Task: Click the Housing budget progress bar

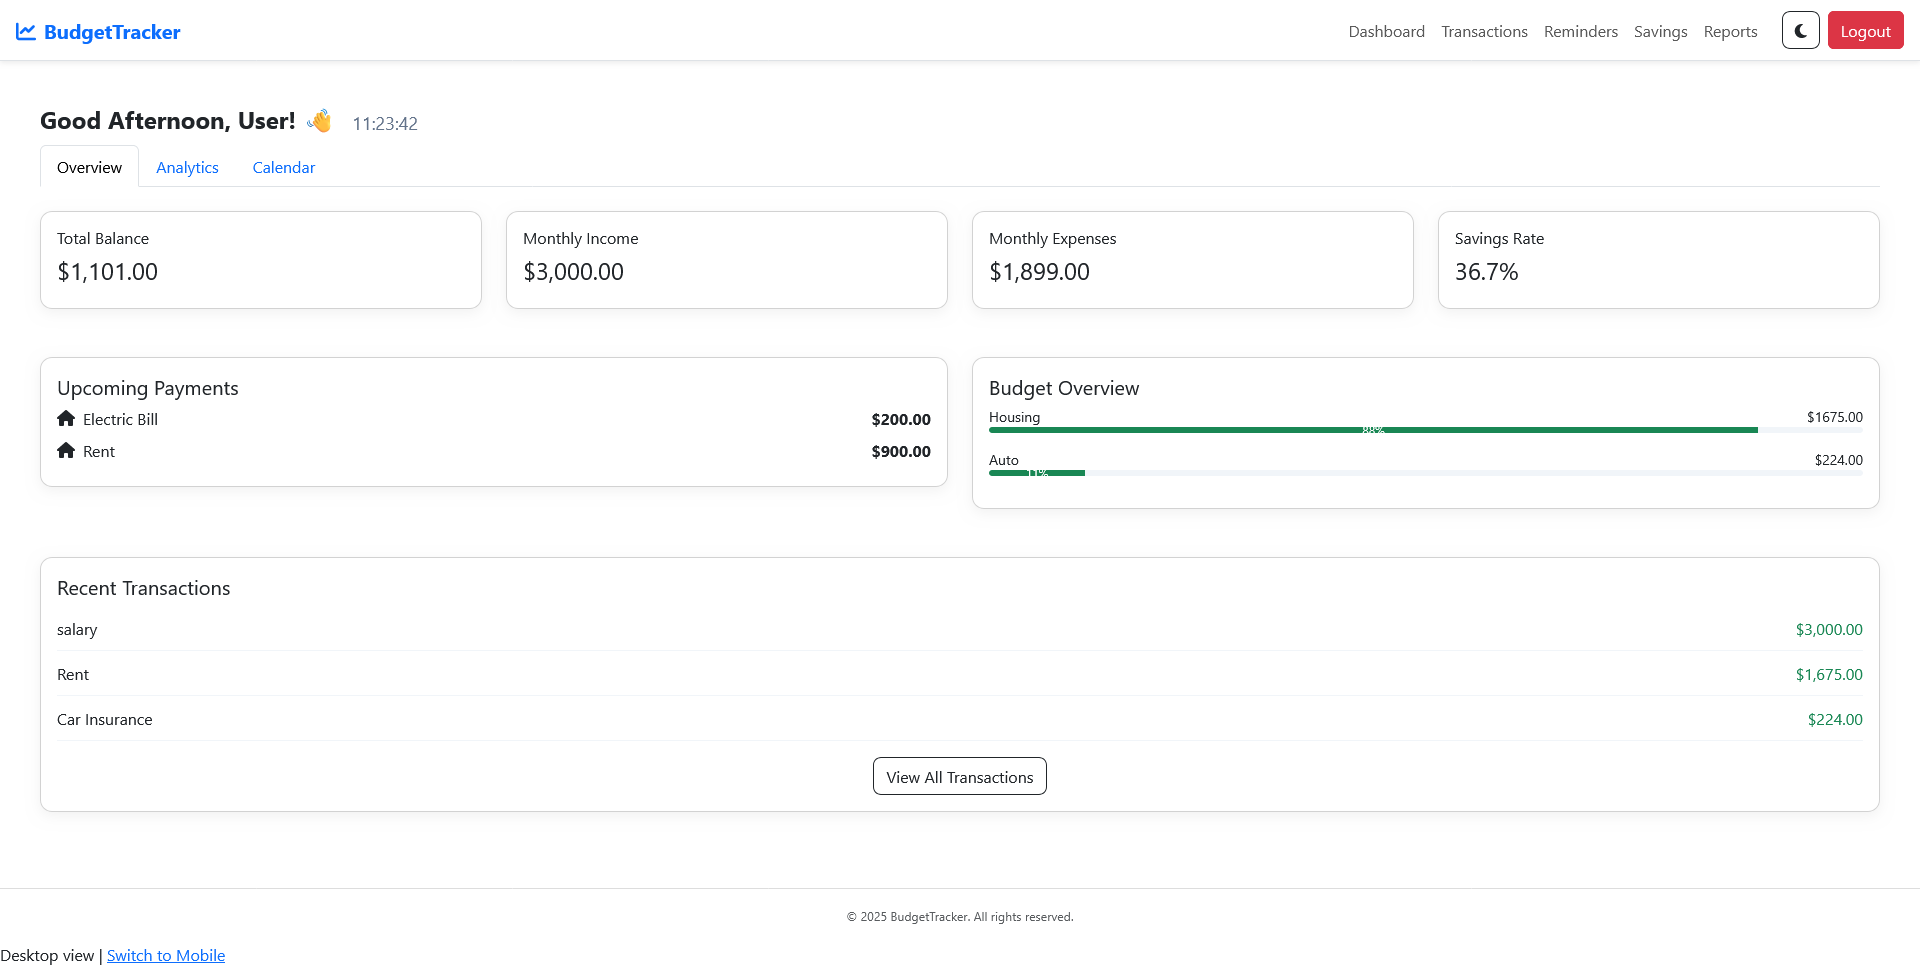Action: tap(1372, 430)
